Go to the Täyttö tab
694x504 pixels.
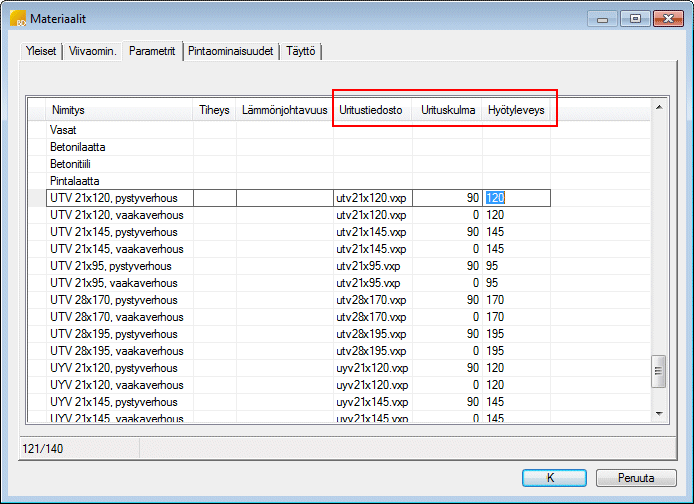click(300, 52)
